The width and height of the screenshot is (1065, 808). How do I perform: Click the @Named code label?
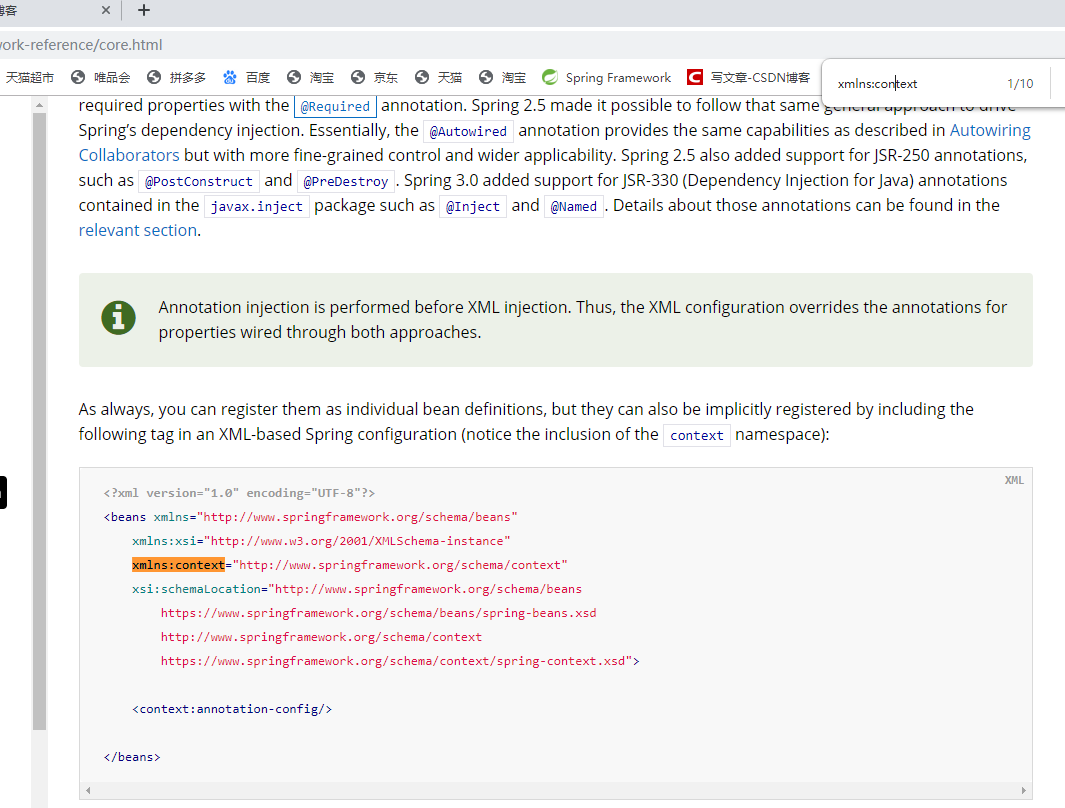click(x=574, y=206)
